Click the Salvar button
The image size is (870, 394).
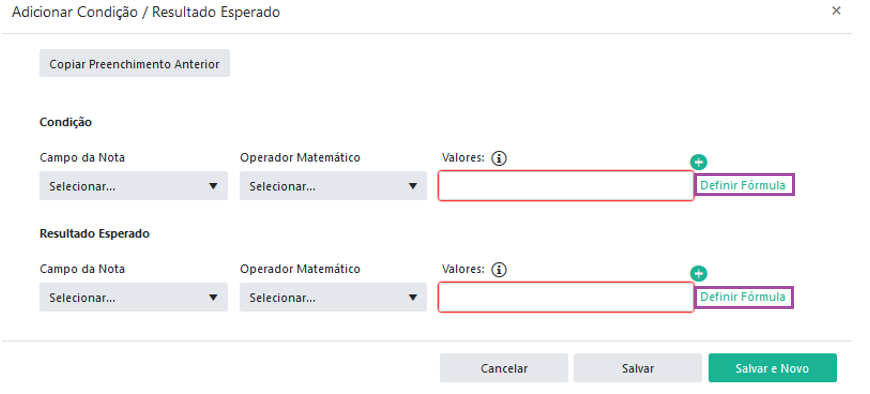[638, 368]
